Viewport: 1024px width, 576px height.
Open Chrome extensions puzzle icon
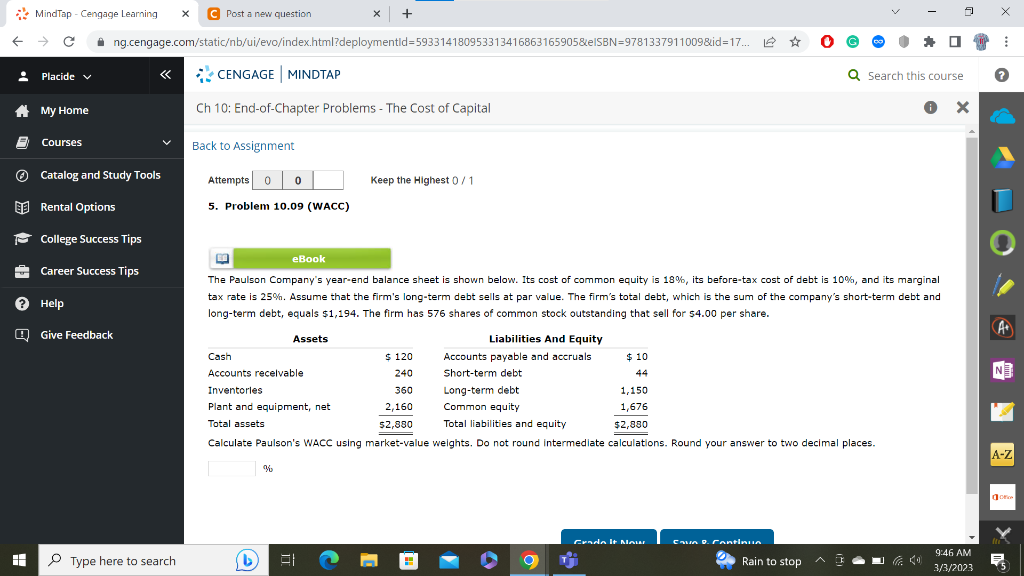929,42
